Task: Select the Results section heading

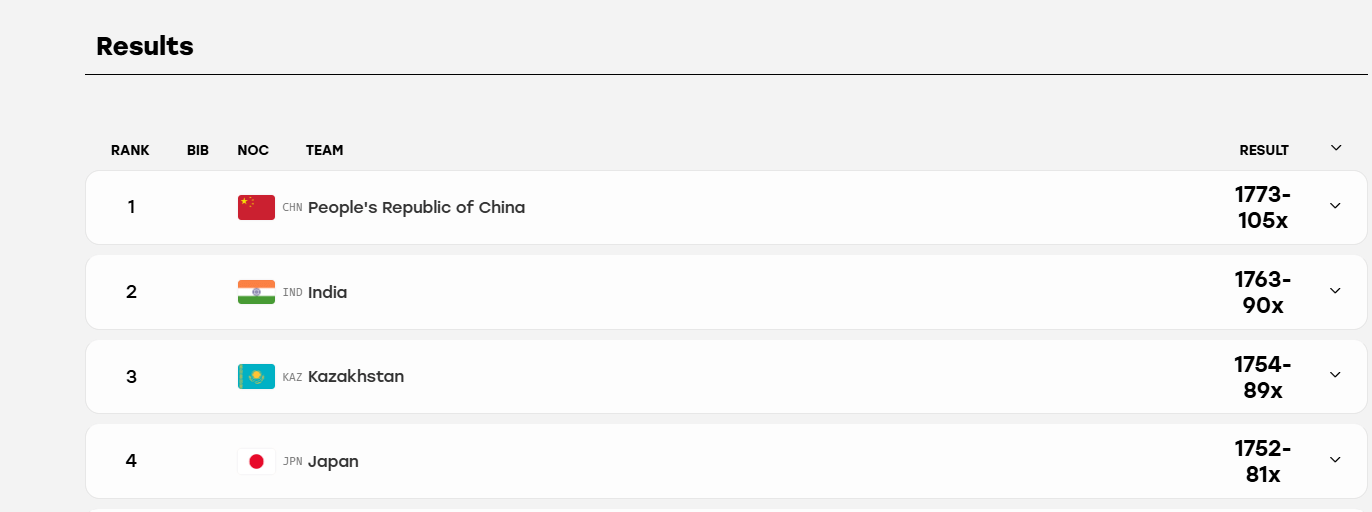Action: tap(145, 46)
